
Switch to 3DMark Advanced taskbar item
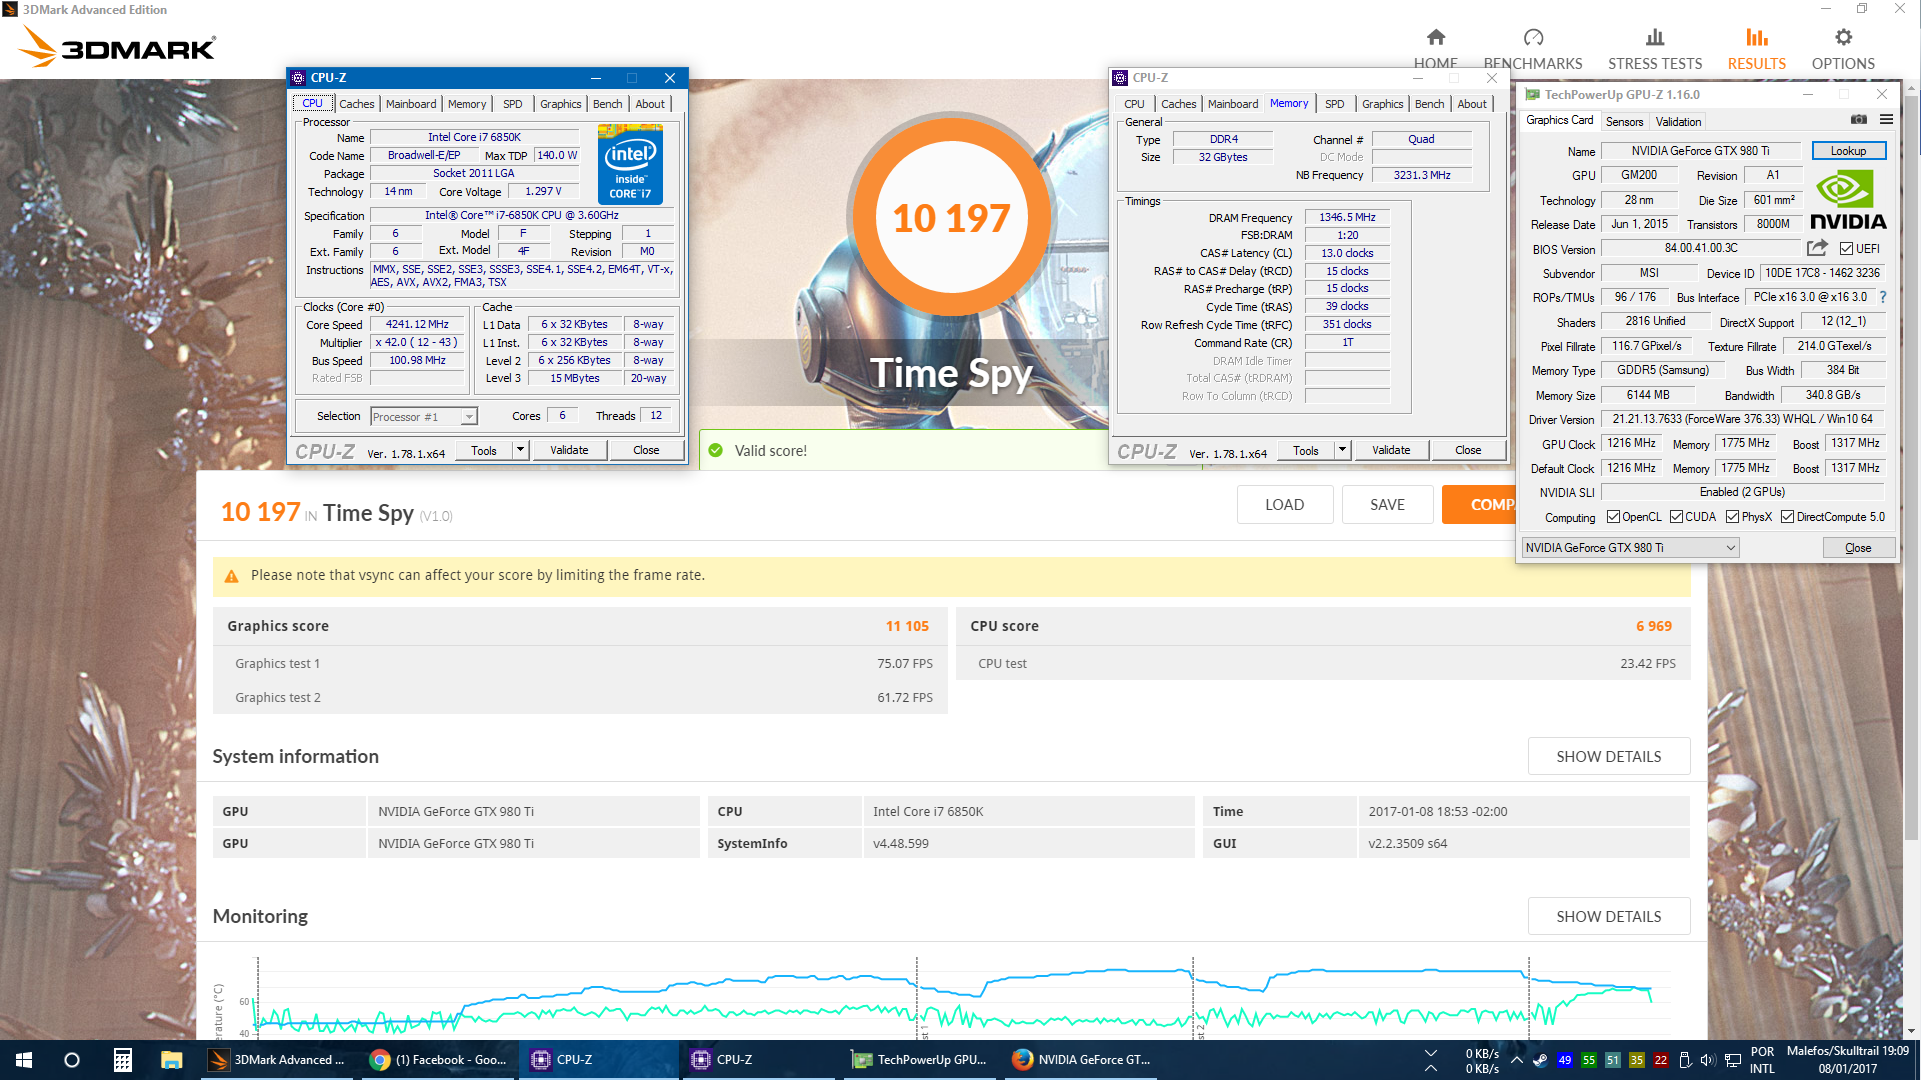(x=277, y=1060)
